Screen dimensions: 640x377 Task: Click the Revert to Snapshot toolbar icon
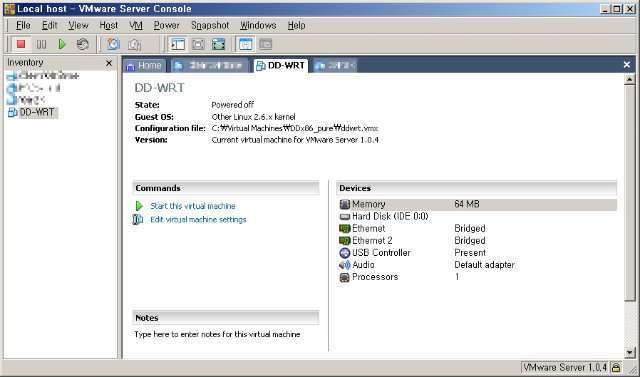pyautogui.click(x=134, y=44)
